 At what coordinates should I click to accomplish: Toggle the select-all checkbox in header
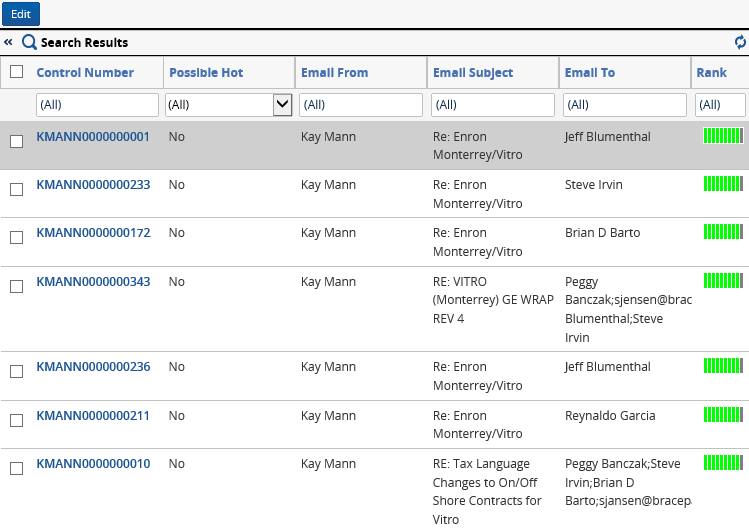pyautogui.click(x=16, y=72)
